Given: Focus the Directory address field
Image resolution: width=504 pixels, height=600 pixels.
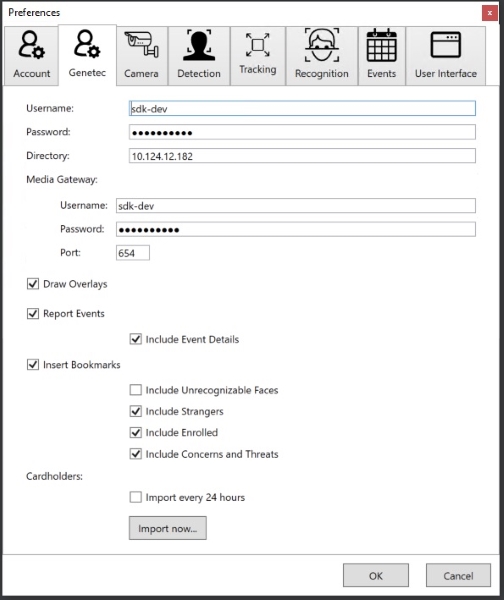Looking at the screenshot, I should coord(302,156).
